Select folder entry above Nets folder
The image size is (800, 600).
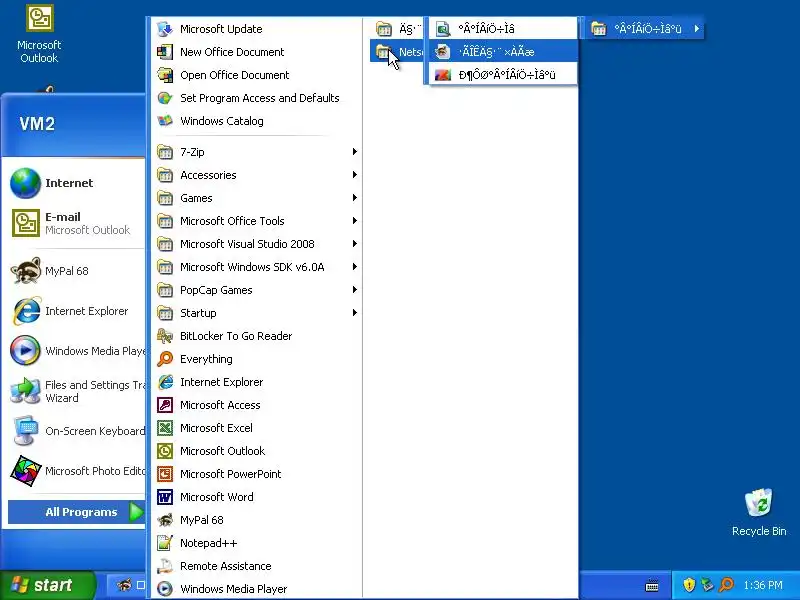pos(397,29)
